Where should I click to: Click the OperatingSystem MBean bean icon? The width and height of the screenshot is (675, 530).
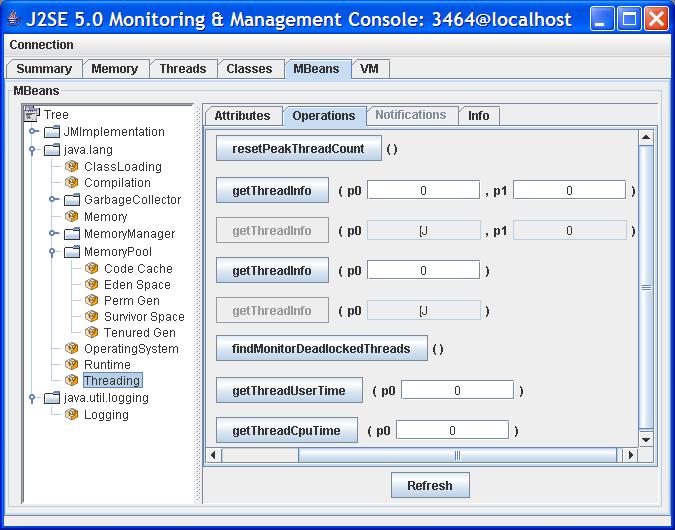coord(72,349)
